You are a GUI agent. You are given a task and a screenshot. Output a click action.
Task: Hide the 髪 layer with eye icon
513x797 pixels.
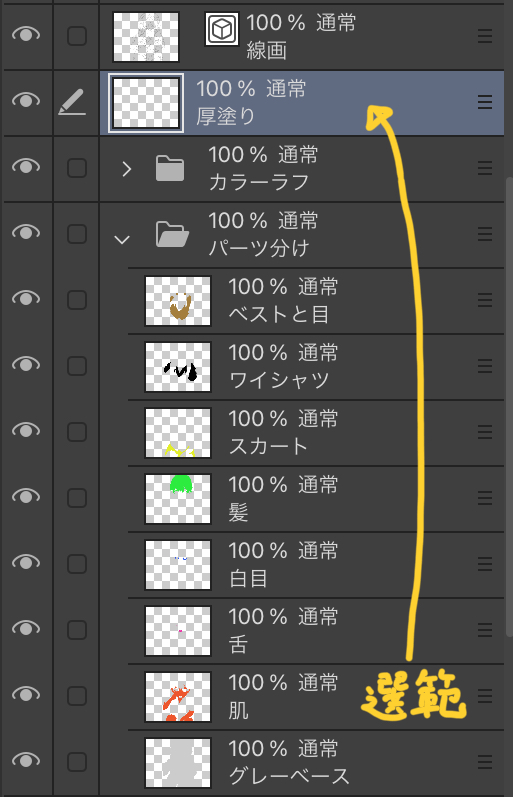[26, 496]
